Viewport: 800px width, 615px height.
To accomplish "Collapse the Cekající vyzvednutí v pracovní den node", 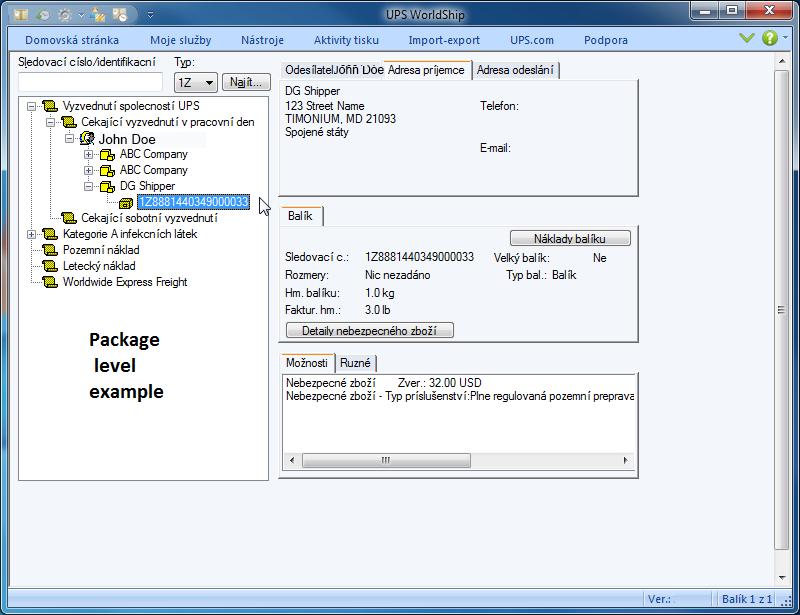I will (x=51, y=122).
